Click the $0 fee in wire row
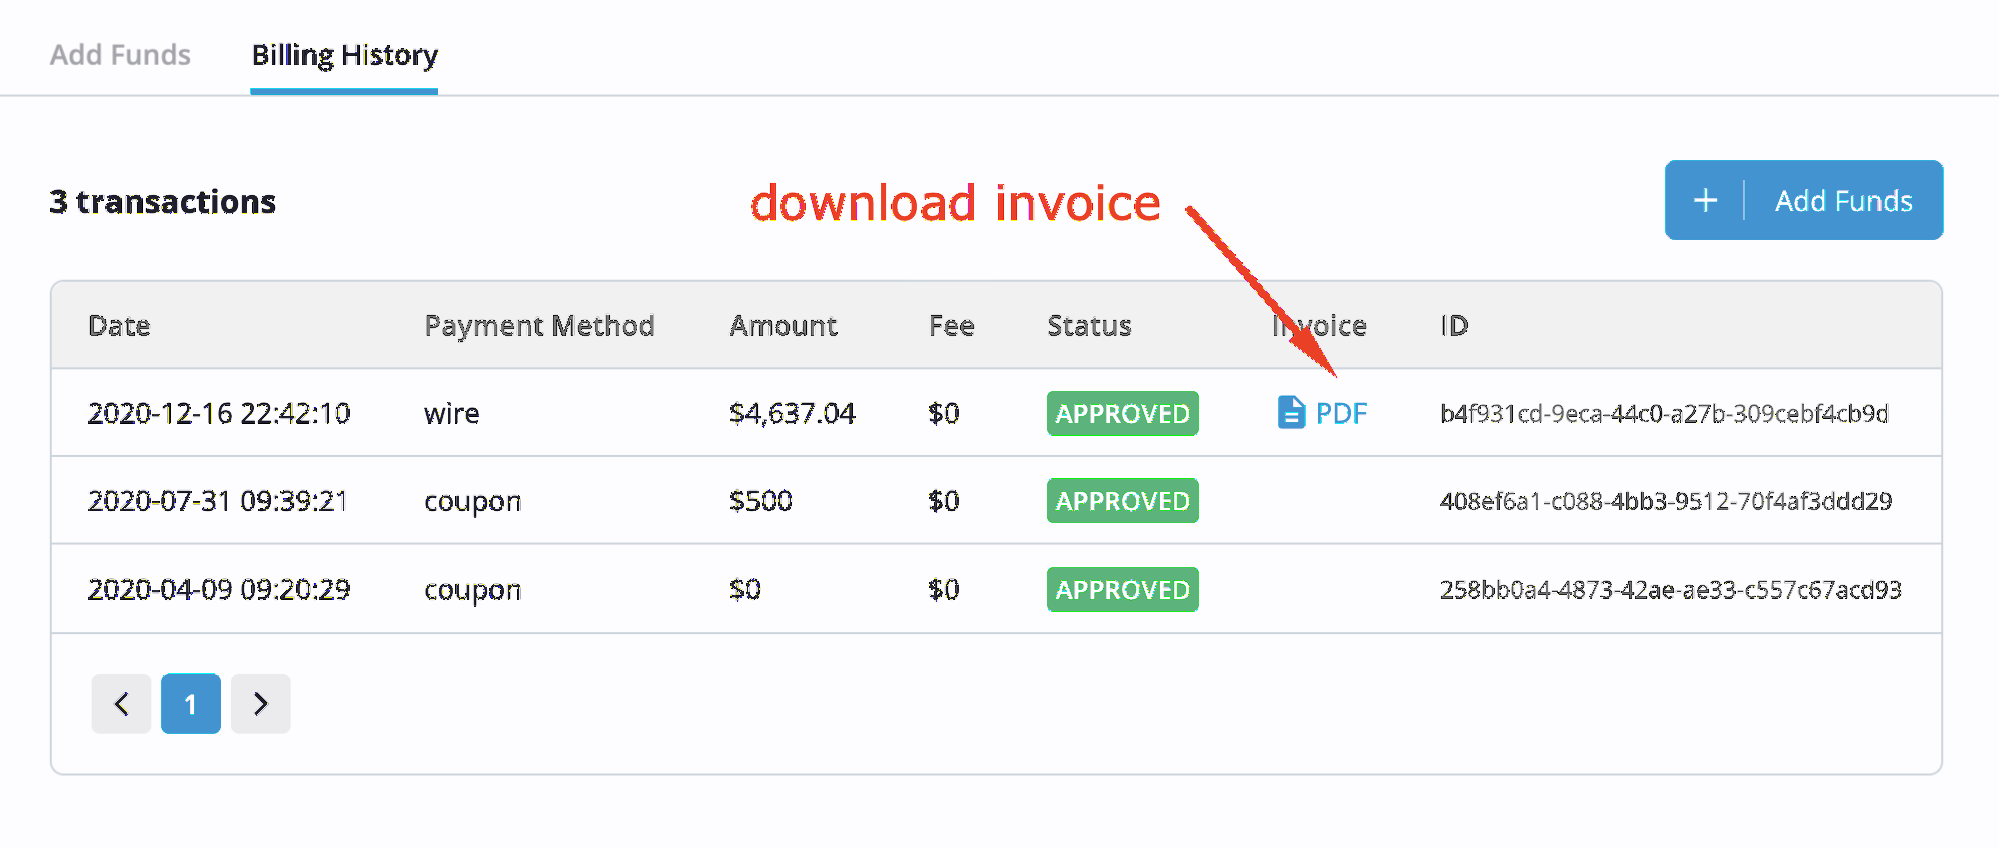This screenshot has height=849, width=1999. pos(943,413)
